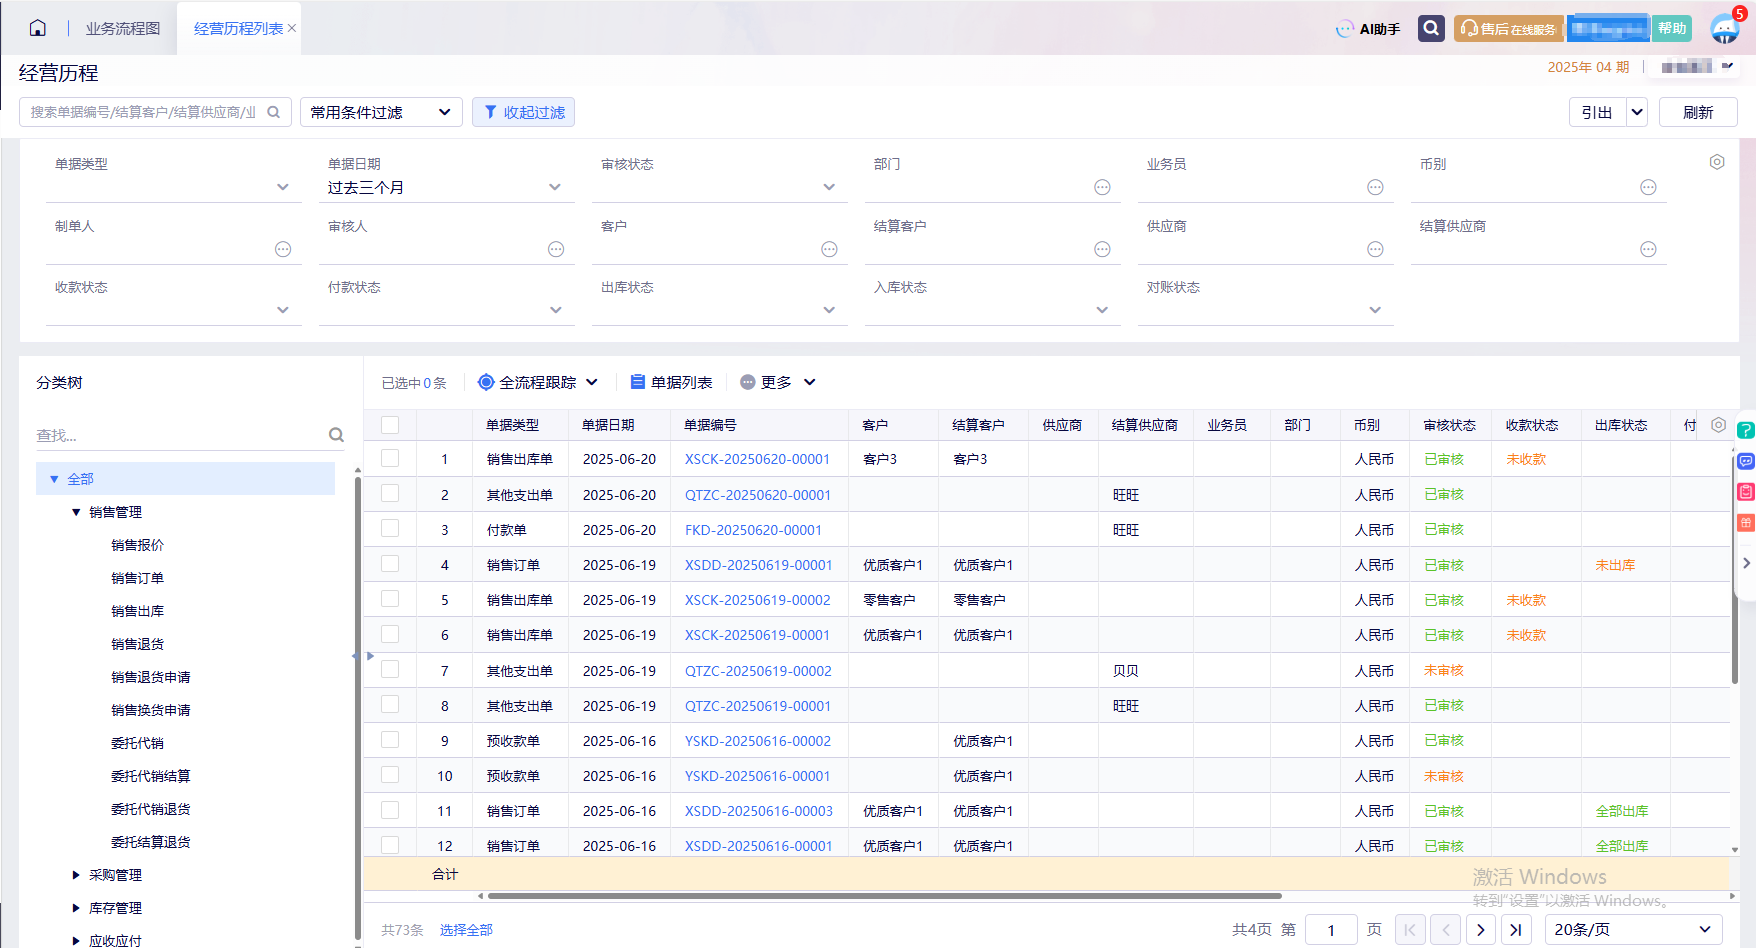Open the AI助手 assistant icon
The height and width of the screenshot is (948, 1756).
tap(1345, 29)
